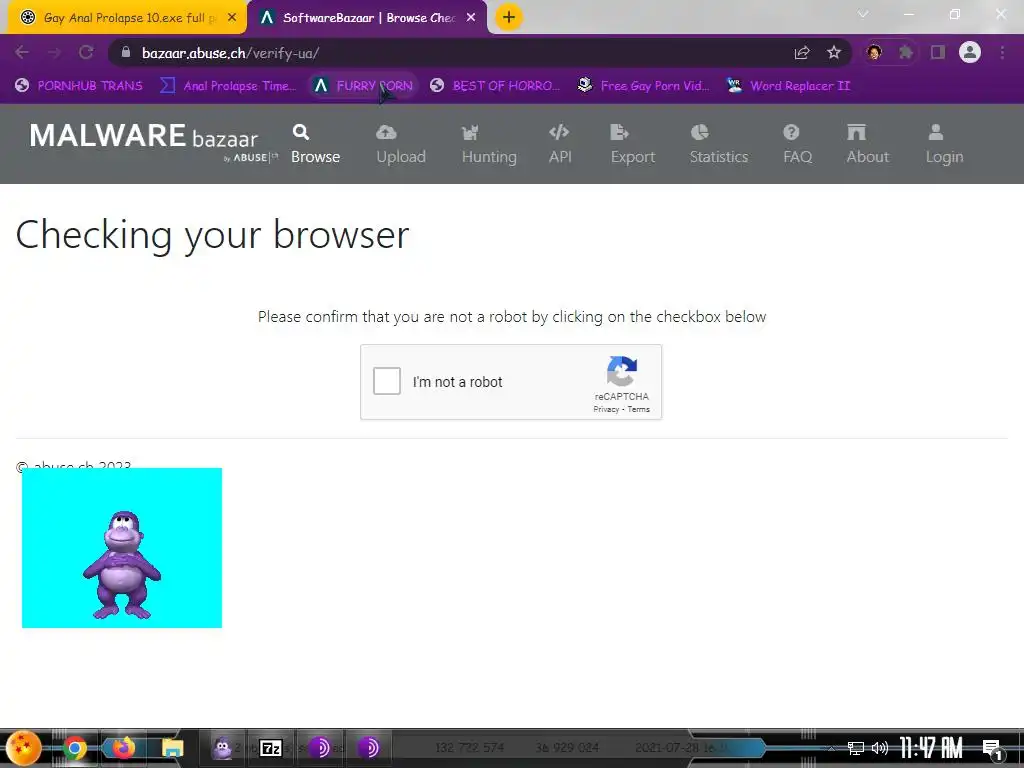Launch Firefox from the taskbar
This screenshot has width=1024, height=768.
click(x=123, y=748)
